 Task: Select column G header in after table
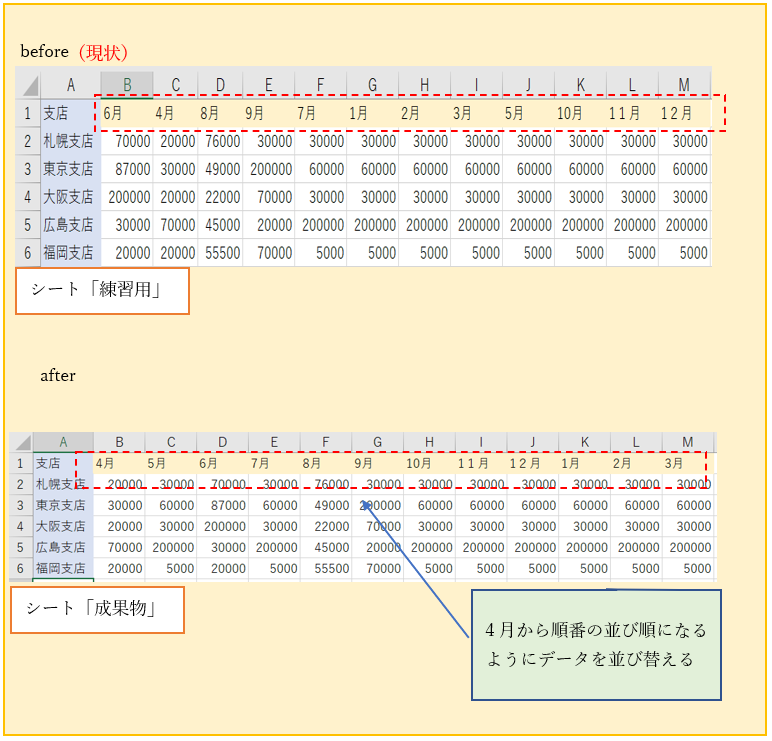point(377,442)
